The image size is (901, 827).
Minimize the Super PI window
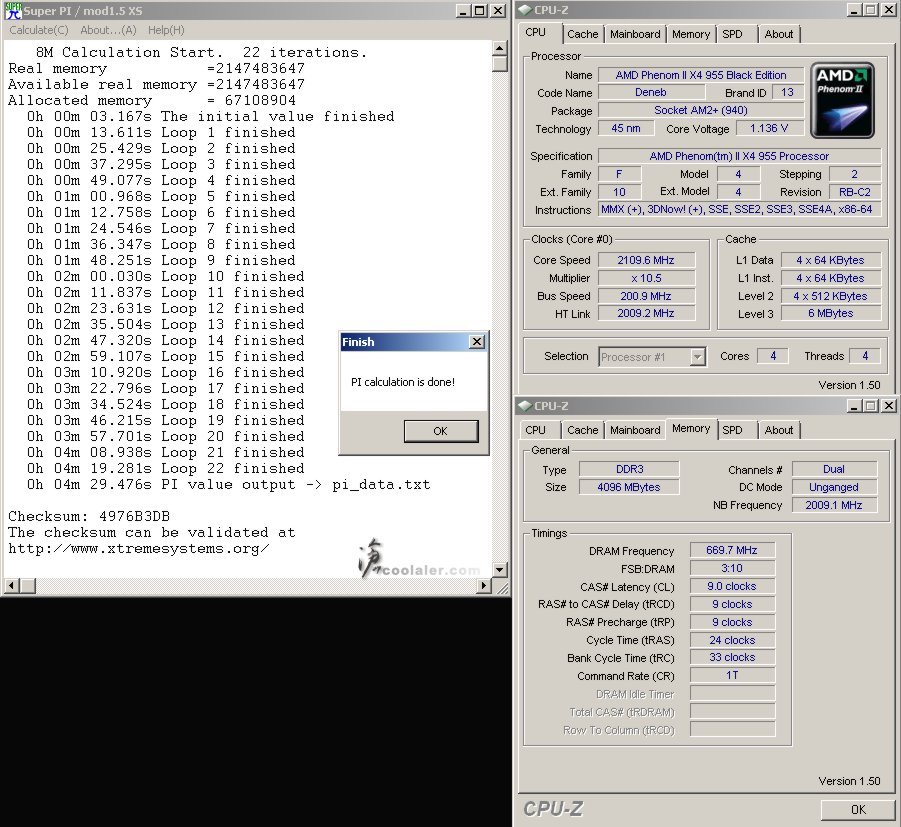coord(463,10)
